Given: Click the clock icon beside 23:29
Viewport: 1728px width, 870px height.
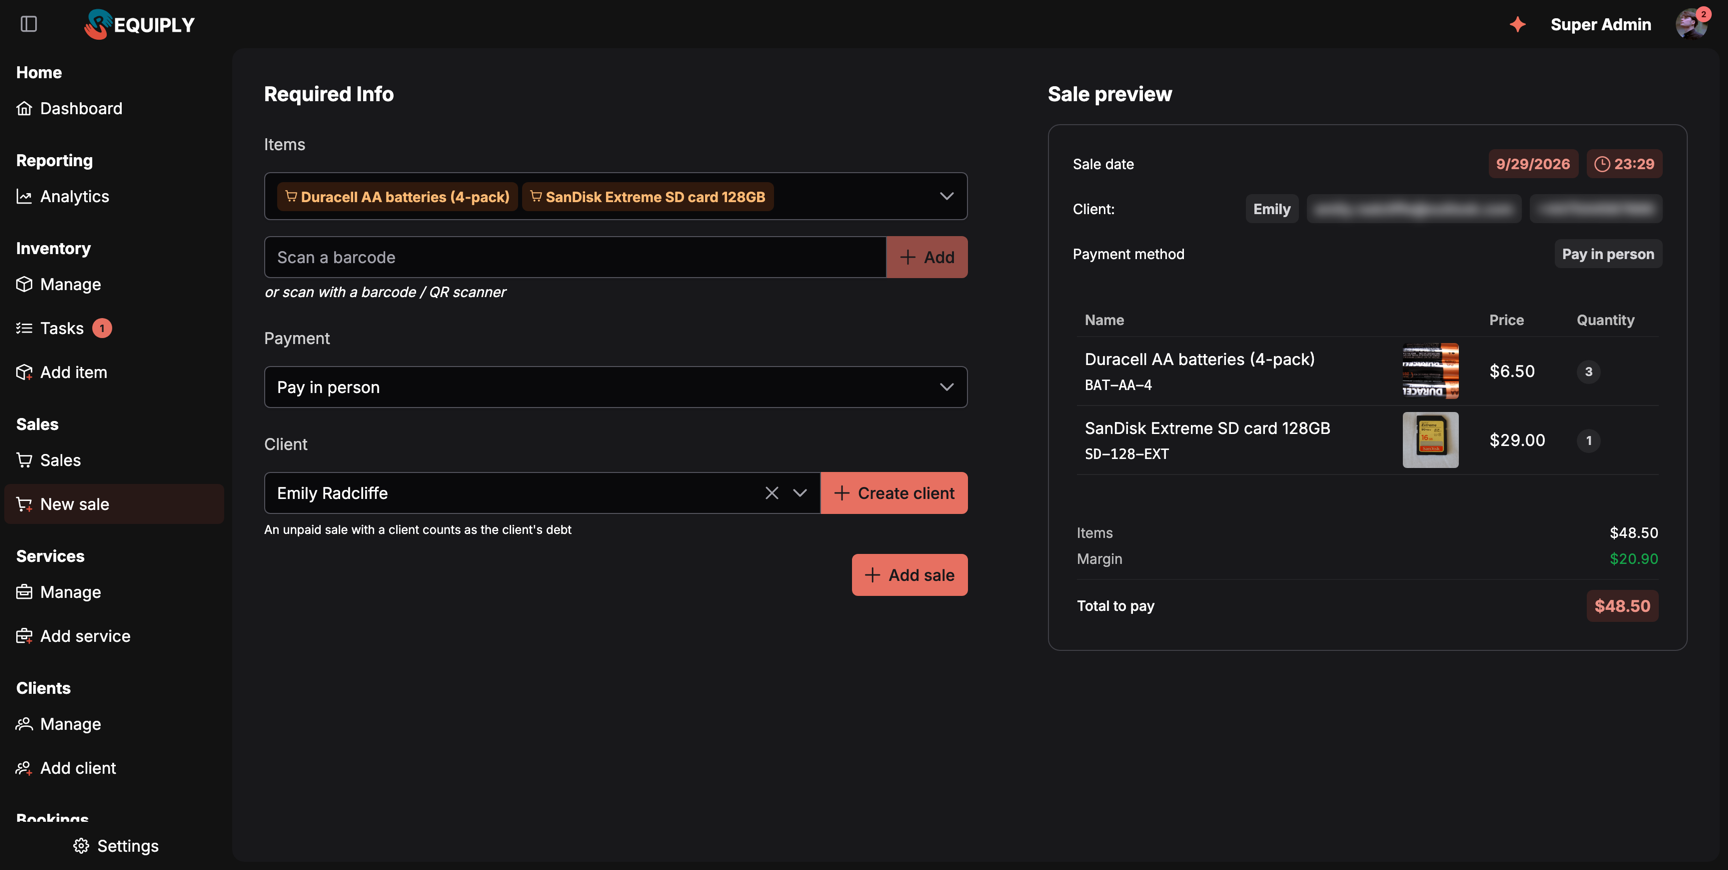Looking at the screenshot, I should click(x=1602, y=164).
